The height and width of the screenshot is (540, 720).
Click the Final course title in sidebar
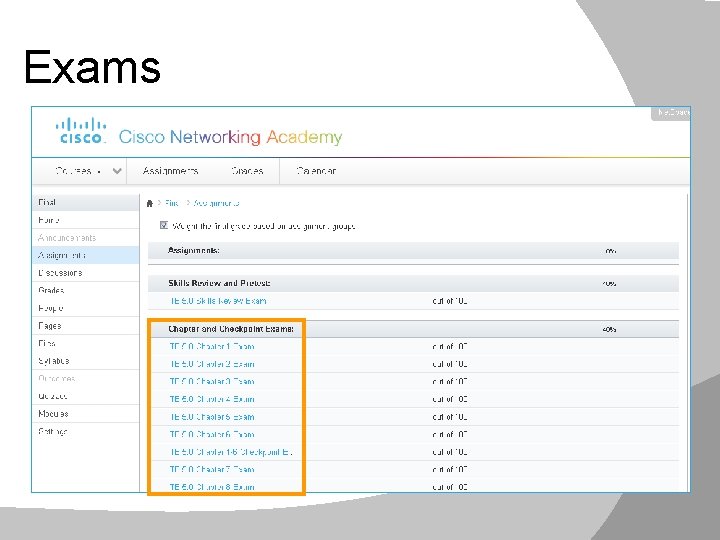85,202
